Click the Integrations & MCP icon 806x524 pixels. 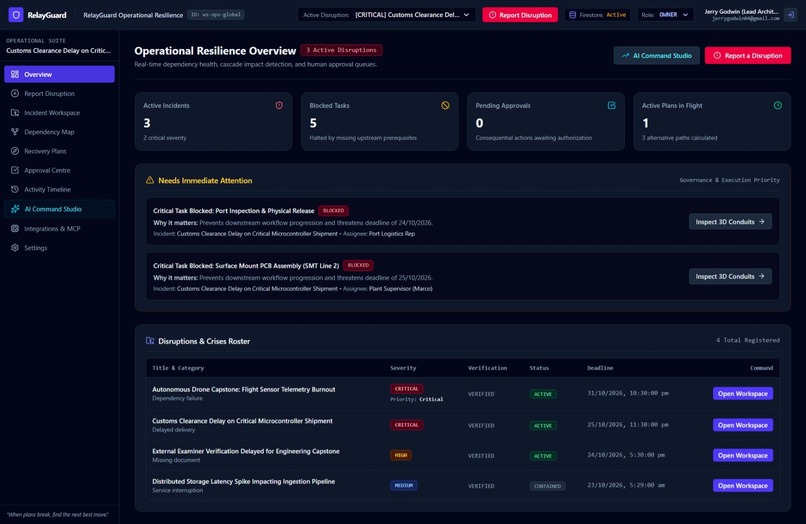tap(15, 228)
